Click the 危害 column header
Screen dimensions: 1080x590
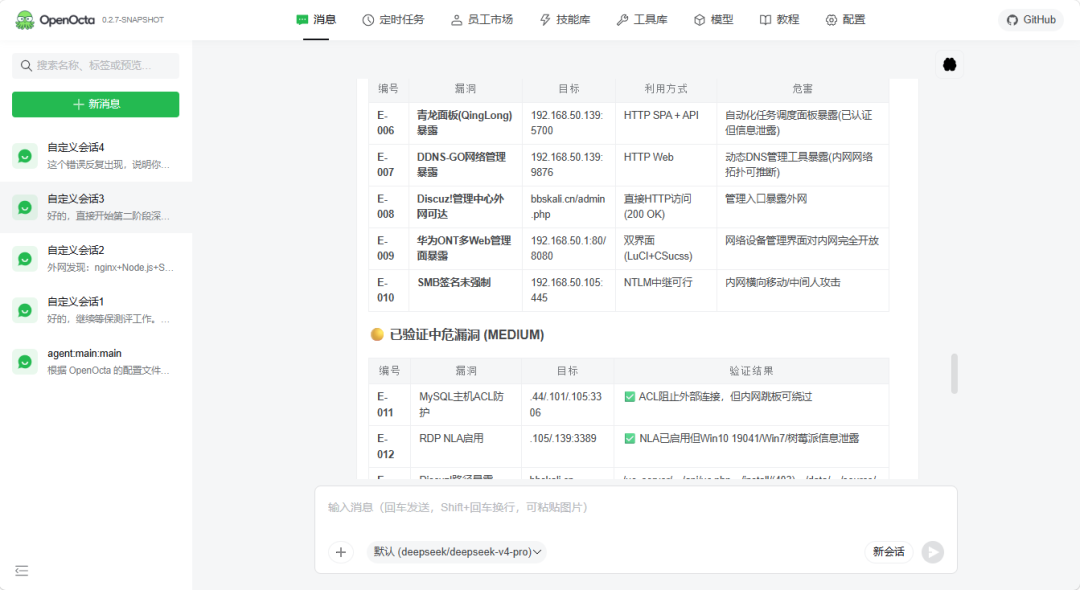coord(802,89)
